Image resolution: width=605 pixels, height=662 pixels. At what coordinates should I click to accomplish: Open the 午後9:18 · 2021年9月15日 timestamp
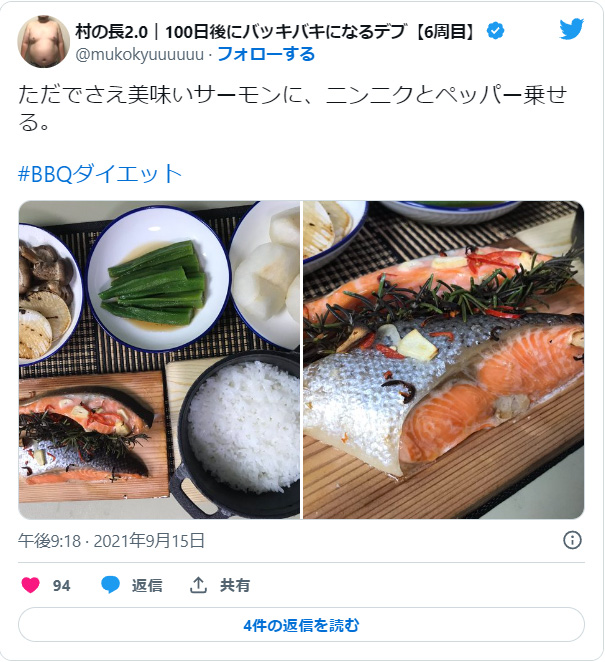coord(111,540)
